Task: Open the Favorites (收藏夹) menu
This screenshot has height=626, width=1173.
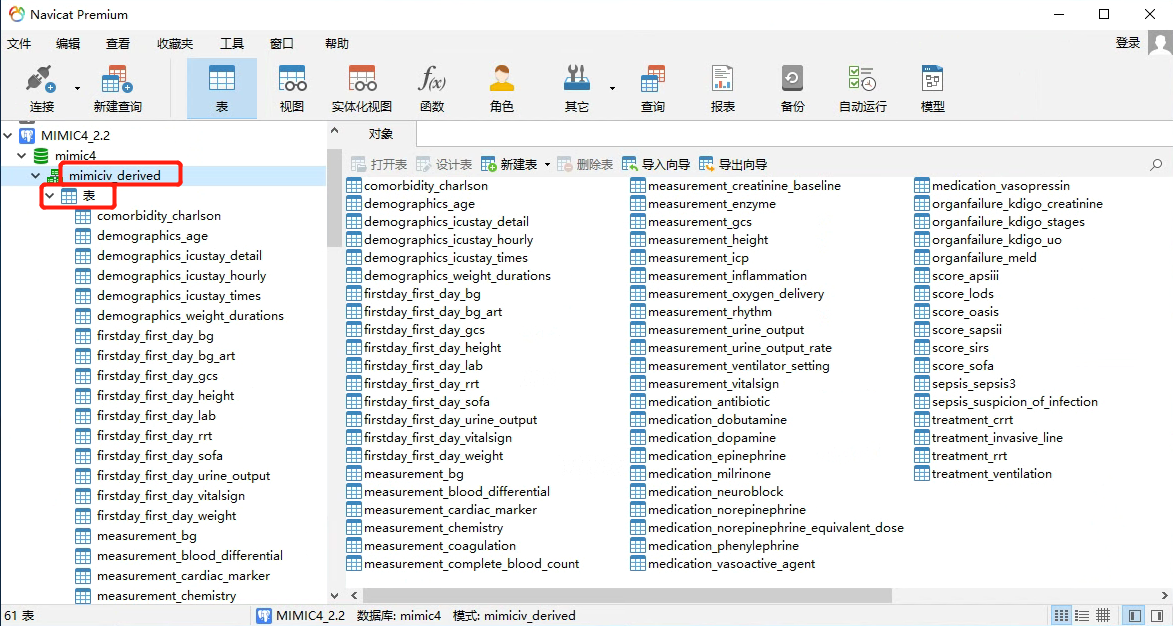Action: (174, 44)
